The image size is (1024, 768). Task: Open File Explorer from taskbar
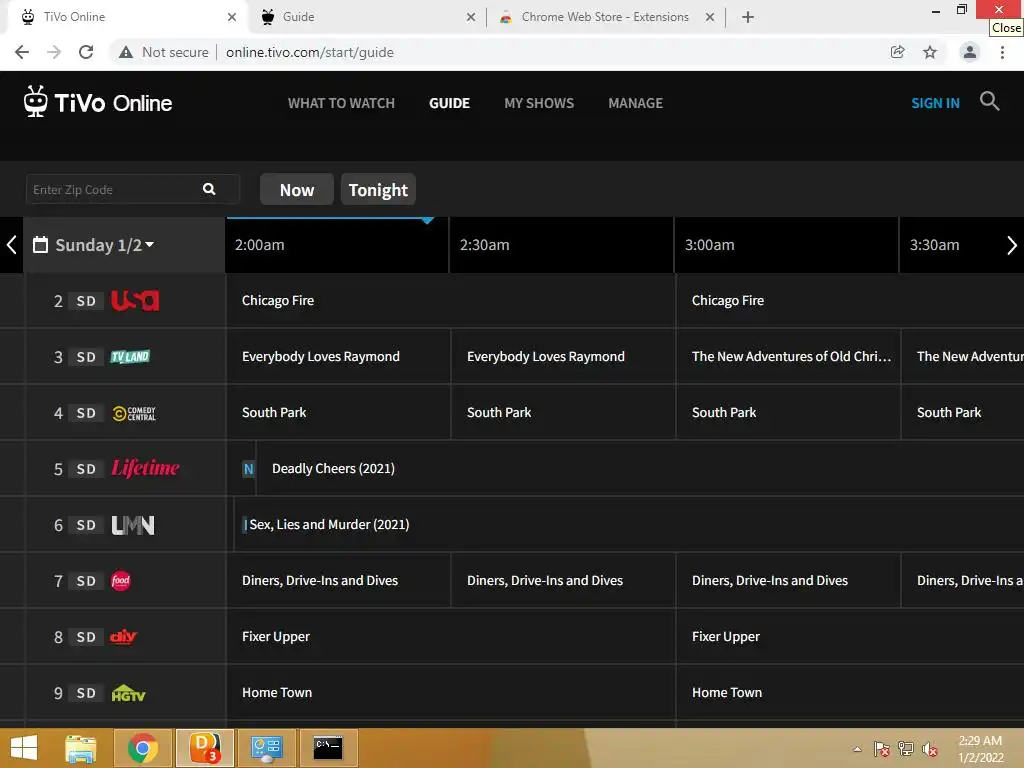81,748
